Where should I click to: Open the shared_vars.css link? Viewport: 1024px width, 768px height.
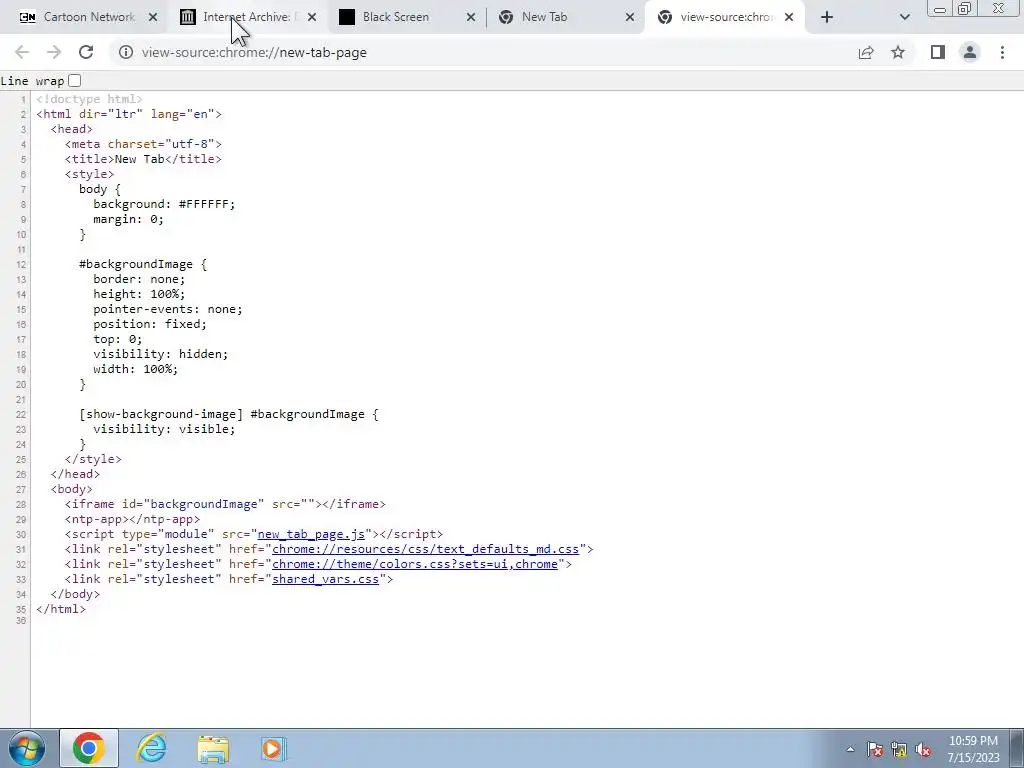click(x=325, y=579)
